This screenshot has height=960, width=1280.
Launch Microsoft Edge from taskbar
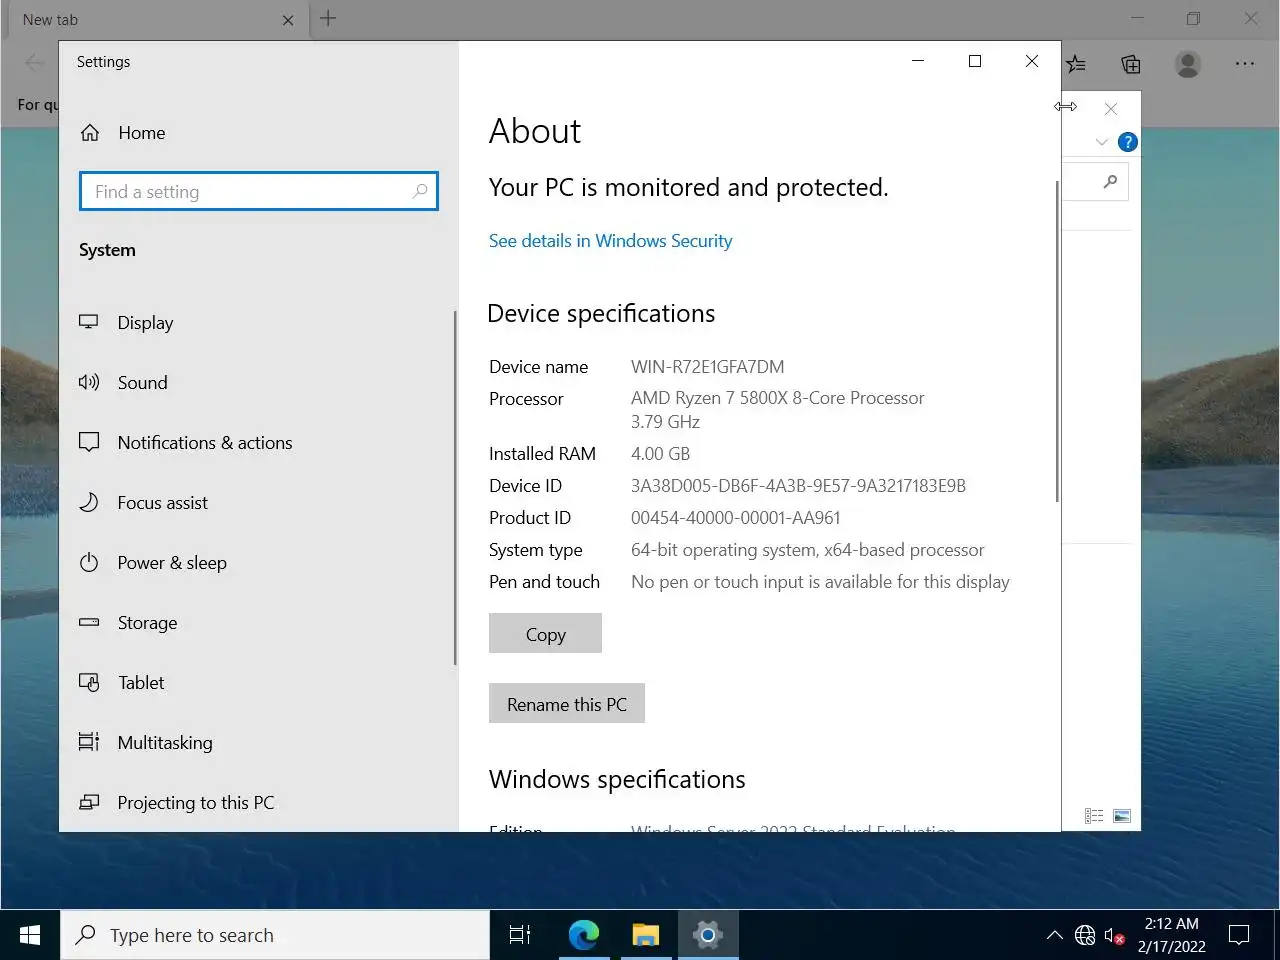pyautogui.click(x=584, y=935)
